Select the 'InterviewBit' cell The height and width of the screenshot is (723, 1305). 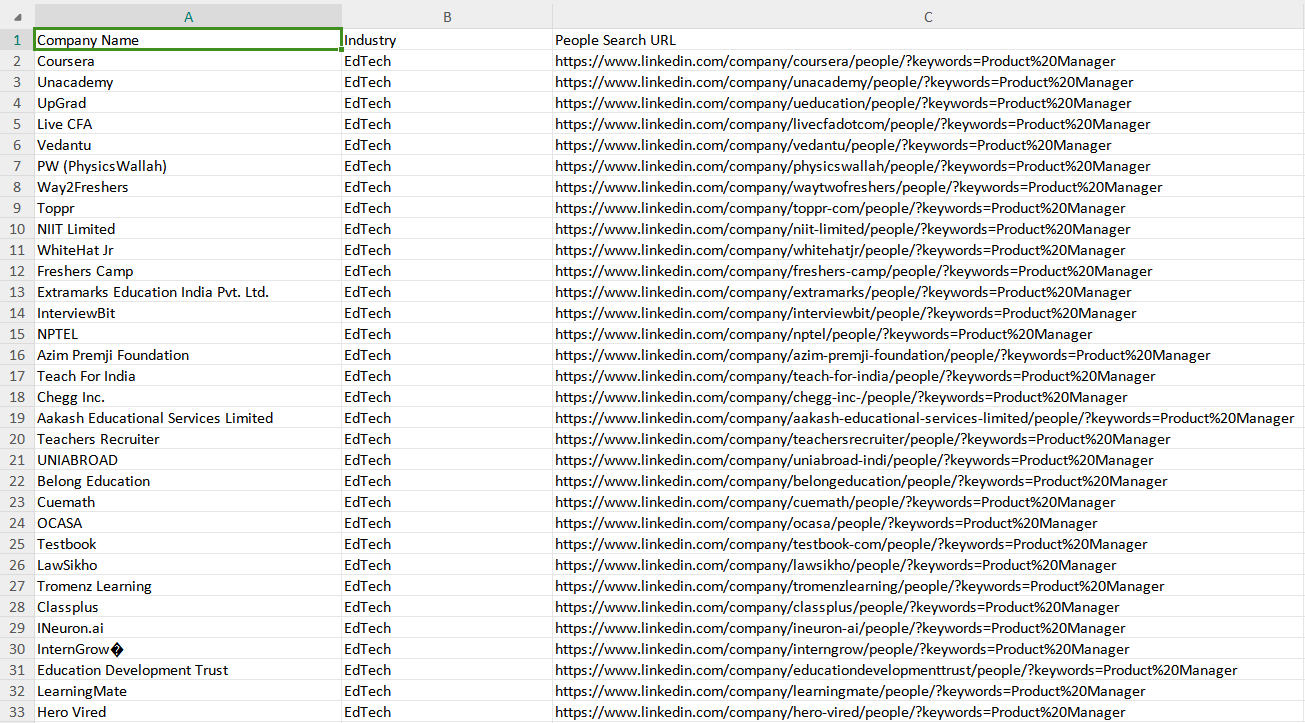(188, 313)
